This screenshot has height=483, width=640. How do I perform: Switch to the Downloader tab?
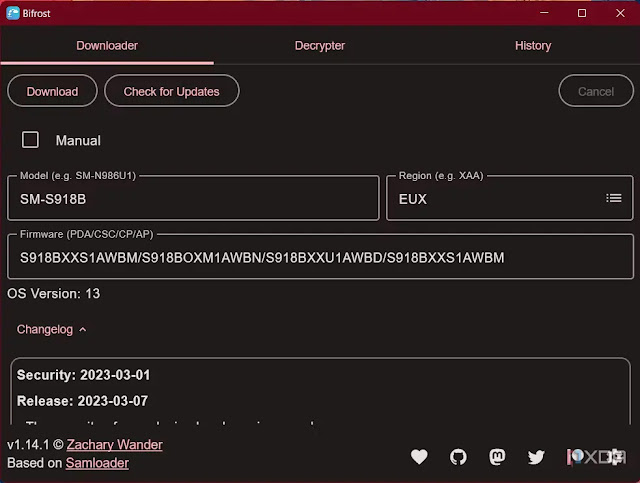click(x=107, y=46)
